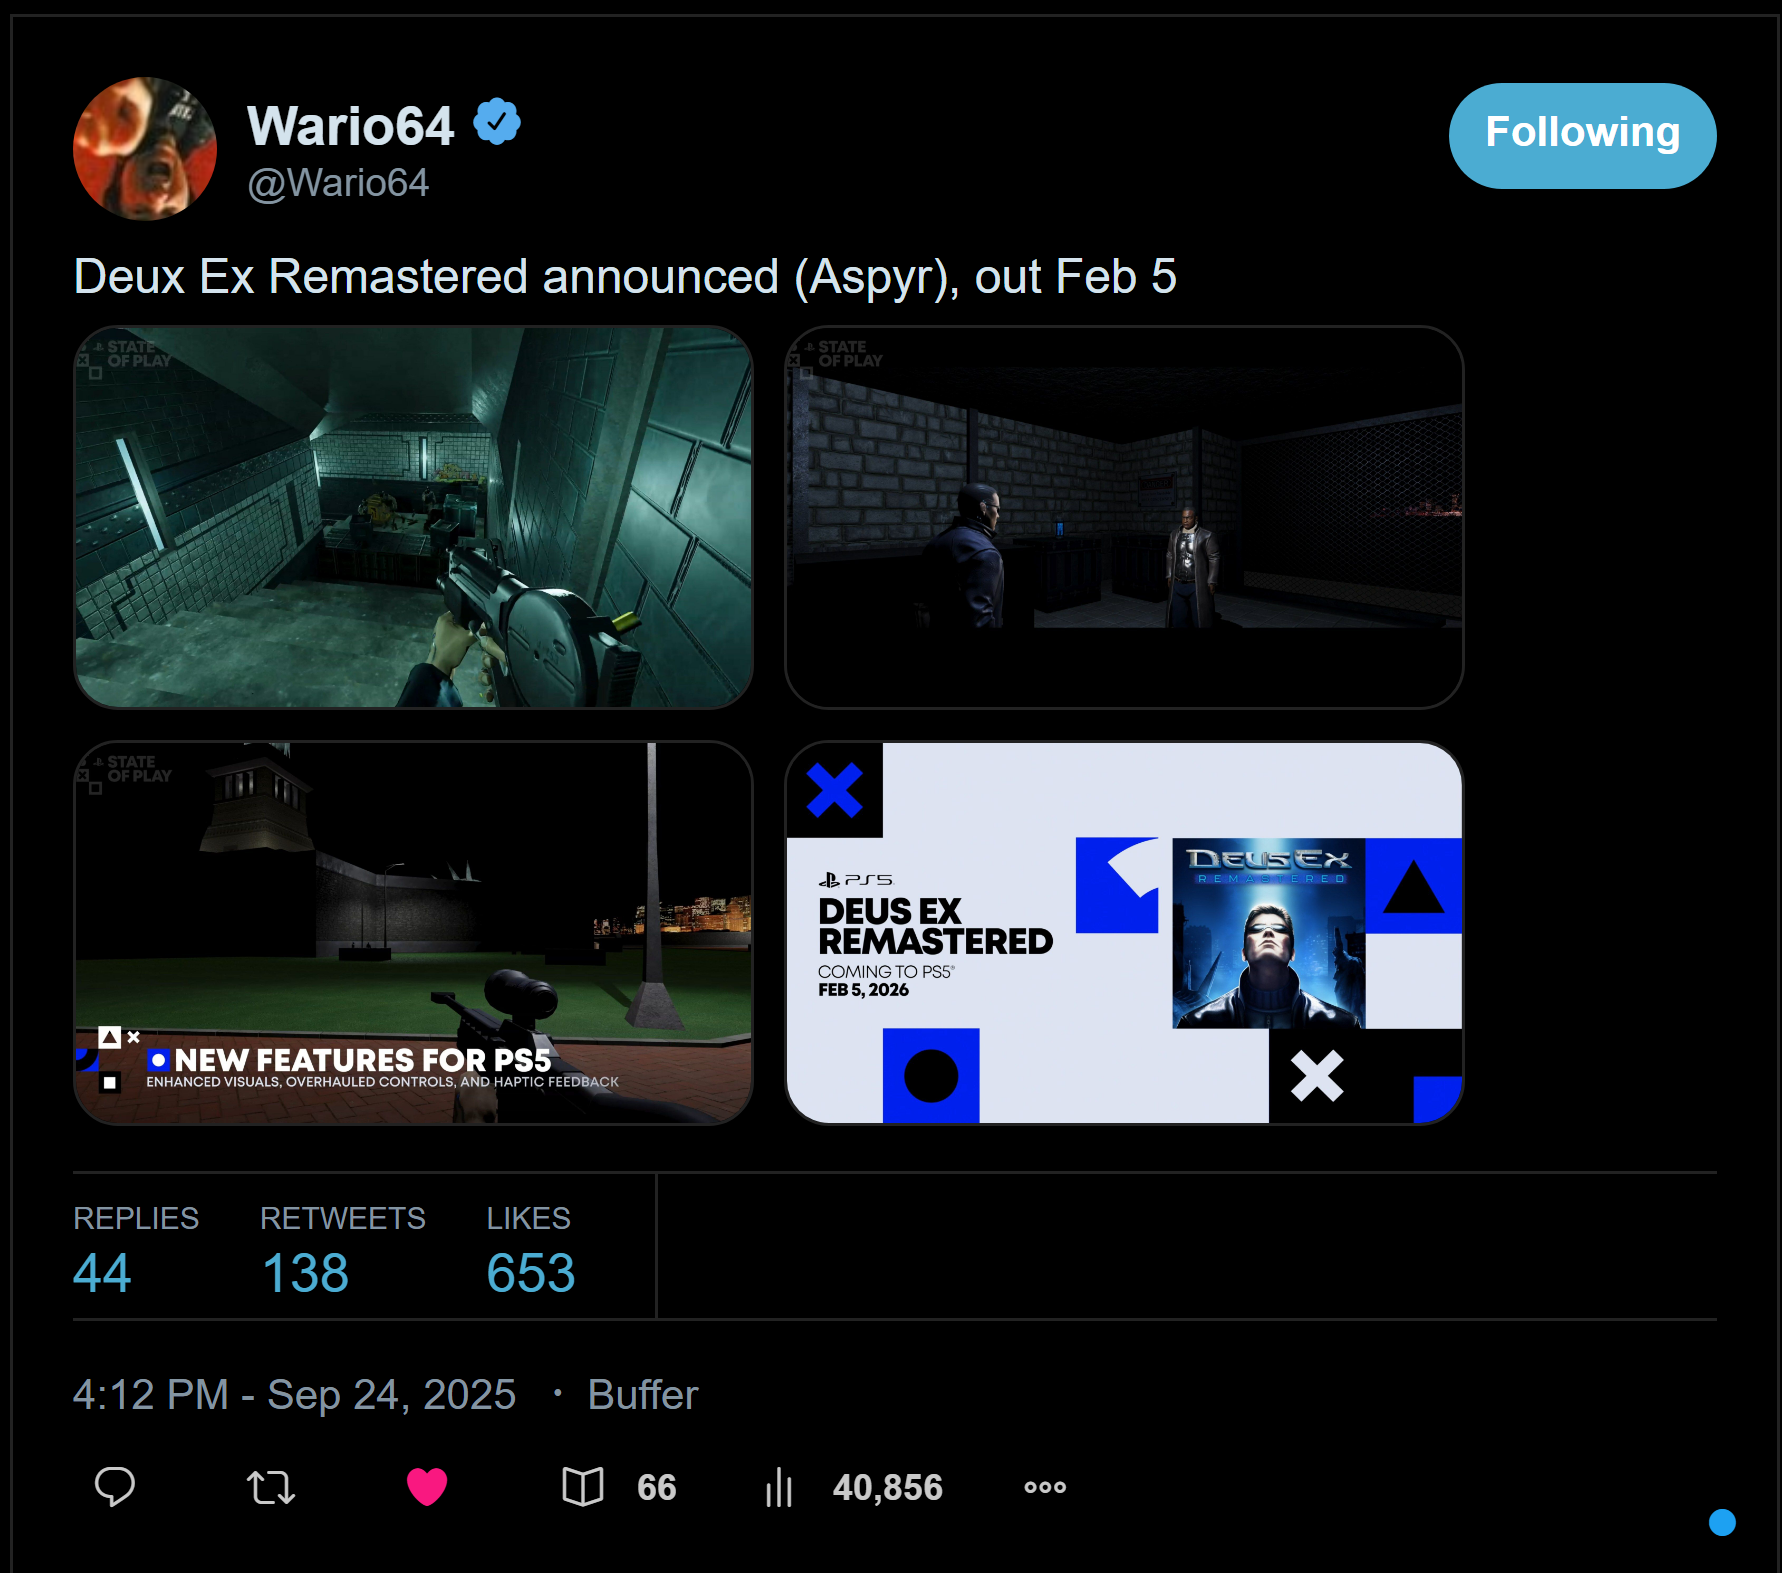Show the 138 retweets list
Screen dimensions: 1782x1573
coord(343,1249)
